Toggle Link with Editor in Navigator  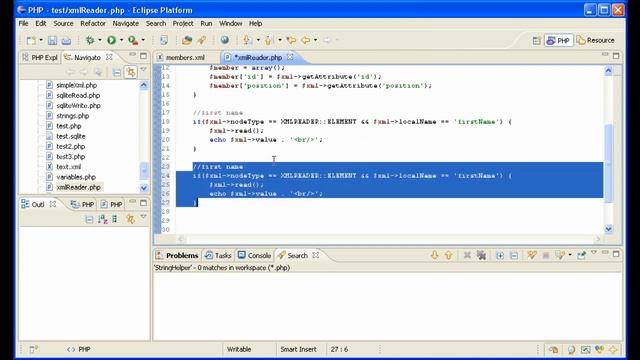click(x=131, y=72)
